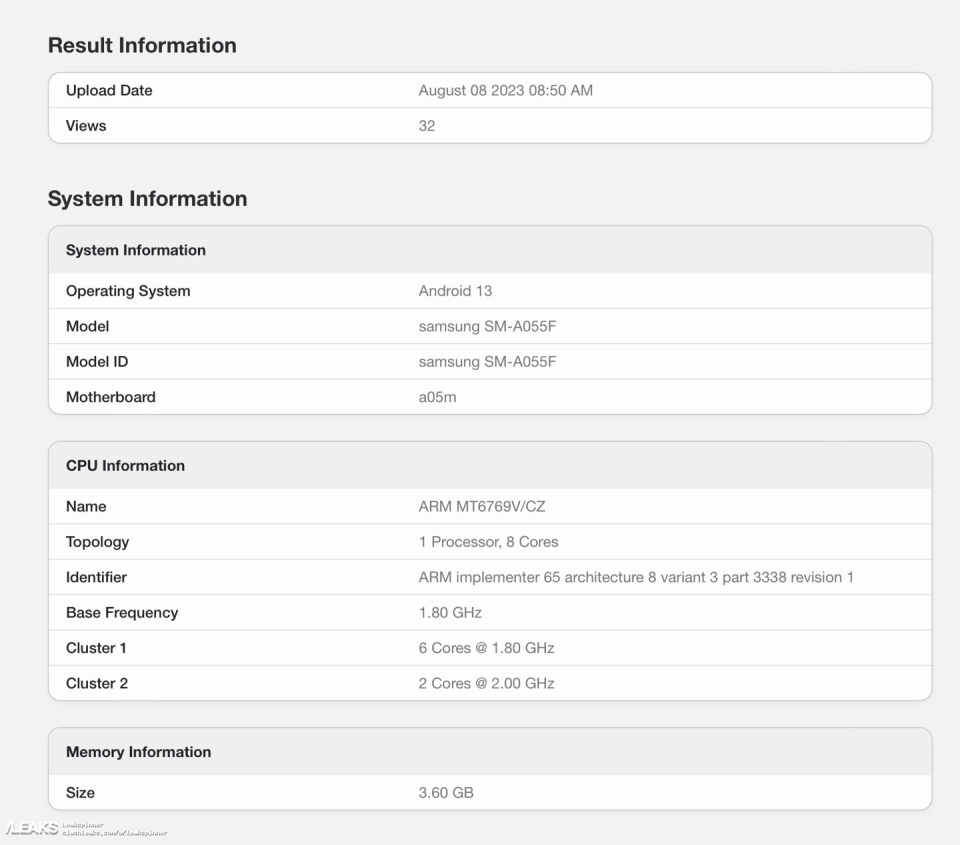Click Cluster 2 value 2 Cores @ 2.00 GHz
The width and height of the screenshot is (960, 845).
[486, 683]
